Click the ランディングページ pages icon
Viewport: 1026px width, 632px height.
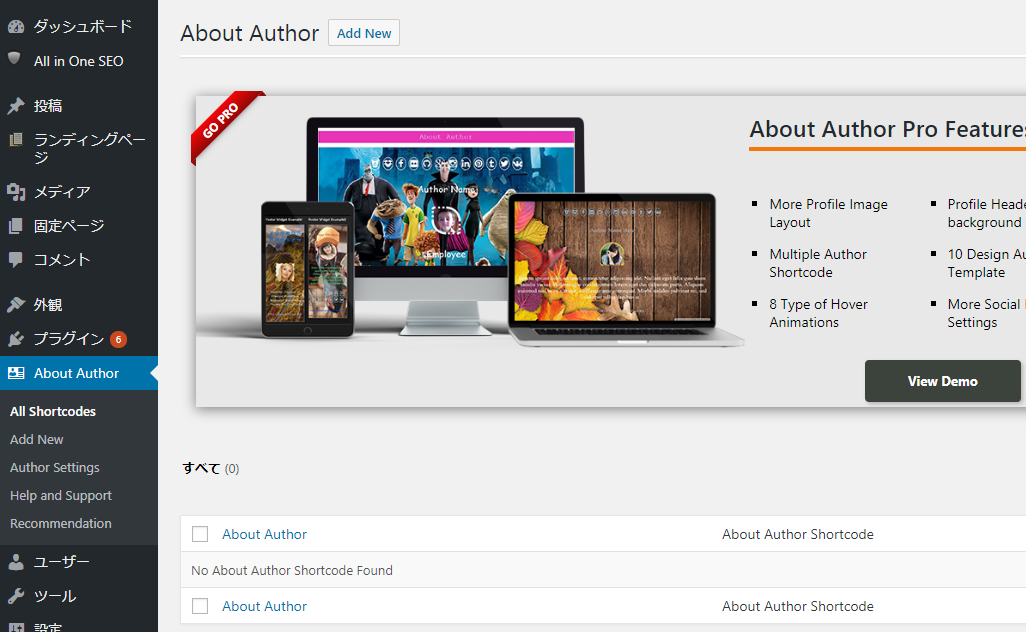(16, 139)
